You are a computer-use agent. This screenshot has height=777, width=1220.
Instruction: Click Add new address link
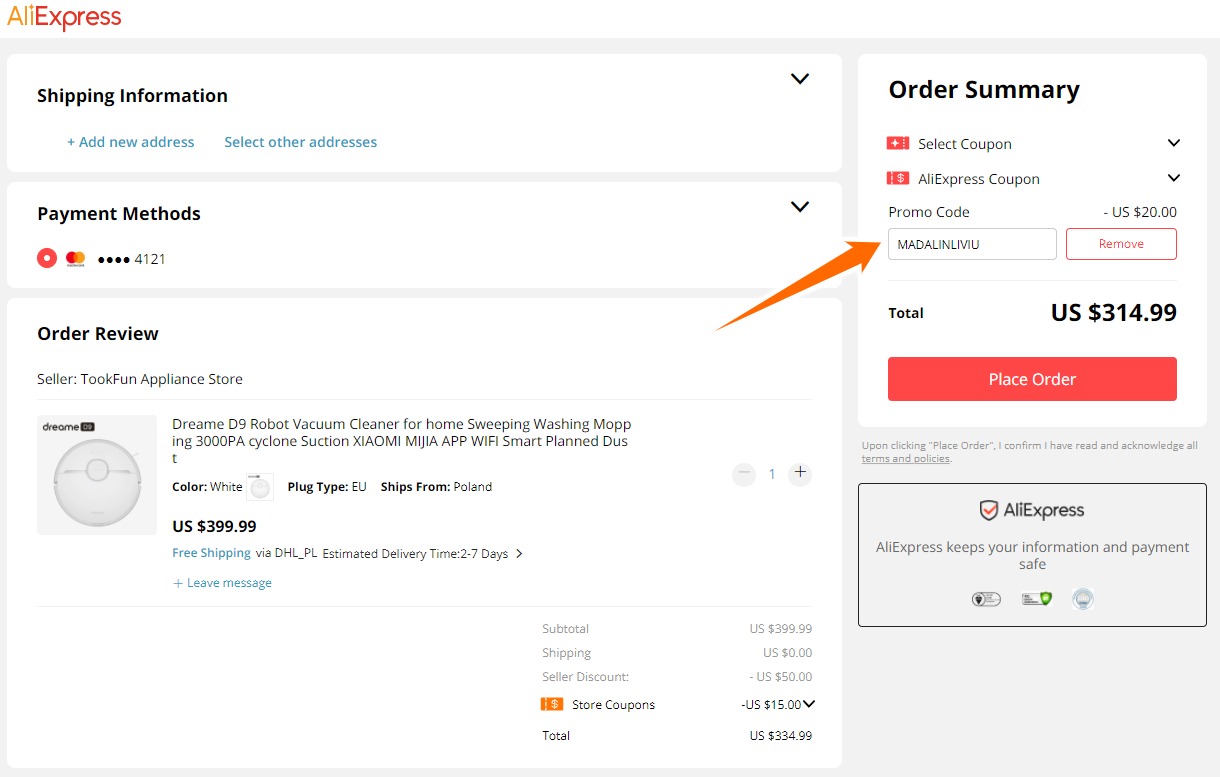tap(131, 142)
